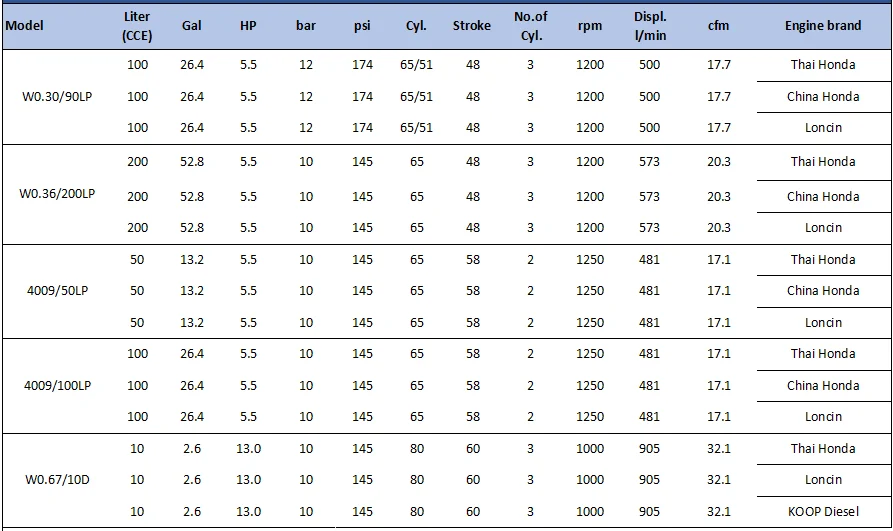Select the W0.36/200LP model cell
This screenshot has height=531, width=893.
(x=57, y=194)
